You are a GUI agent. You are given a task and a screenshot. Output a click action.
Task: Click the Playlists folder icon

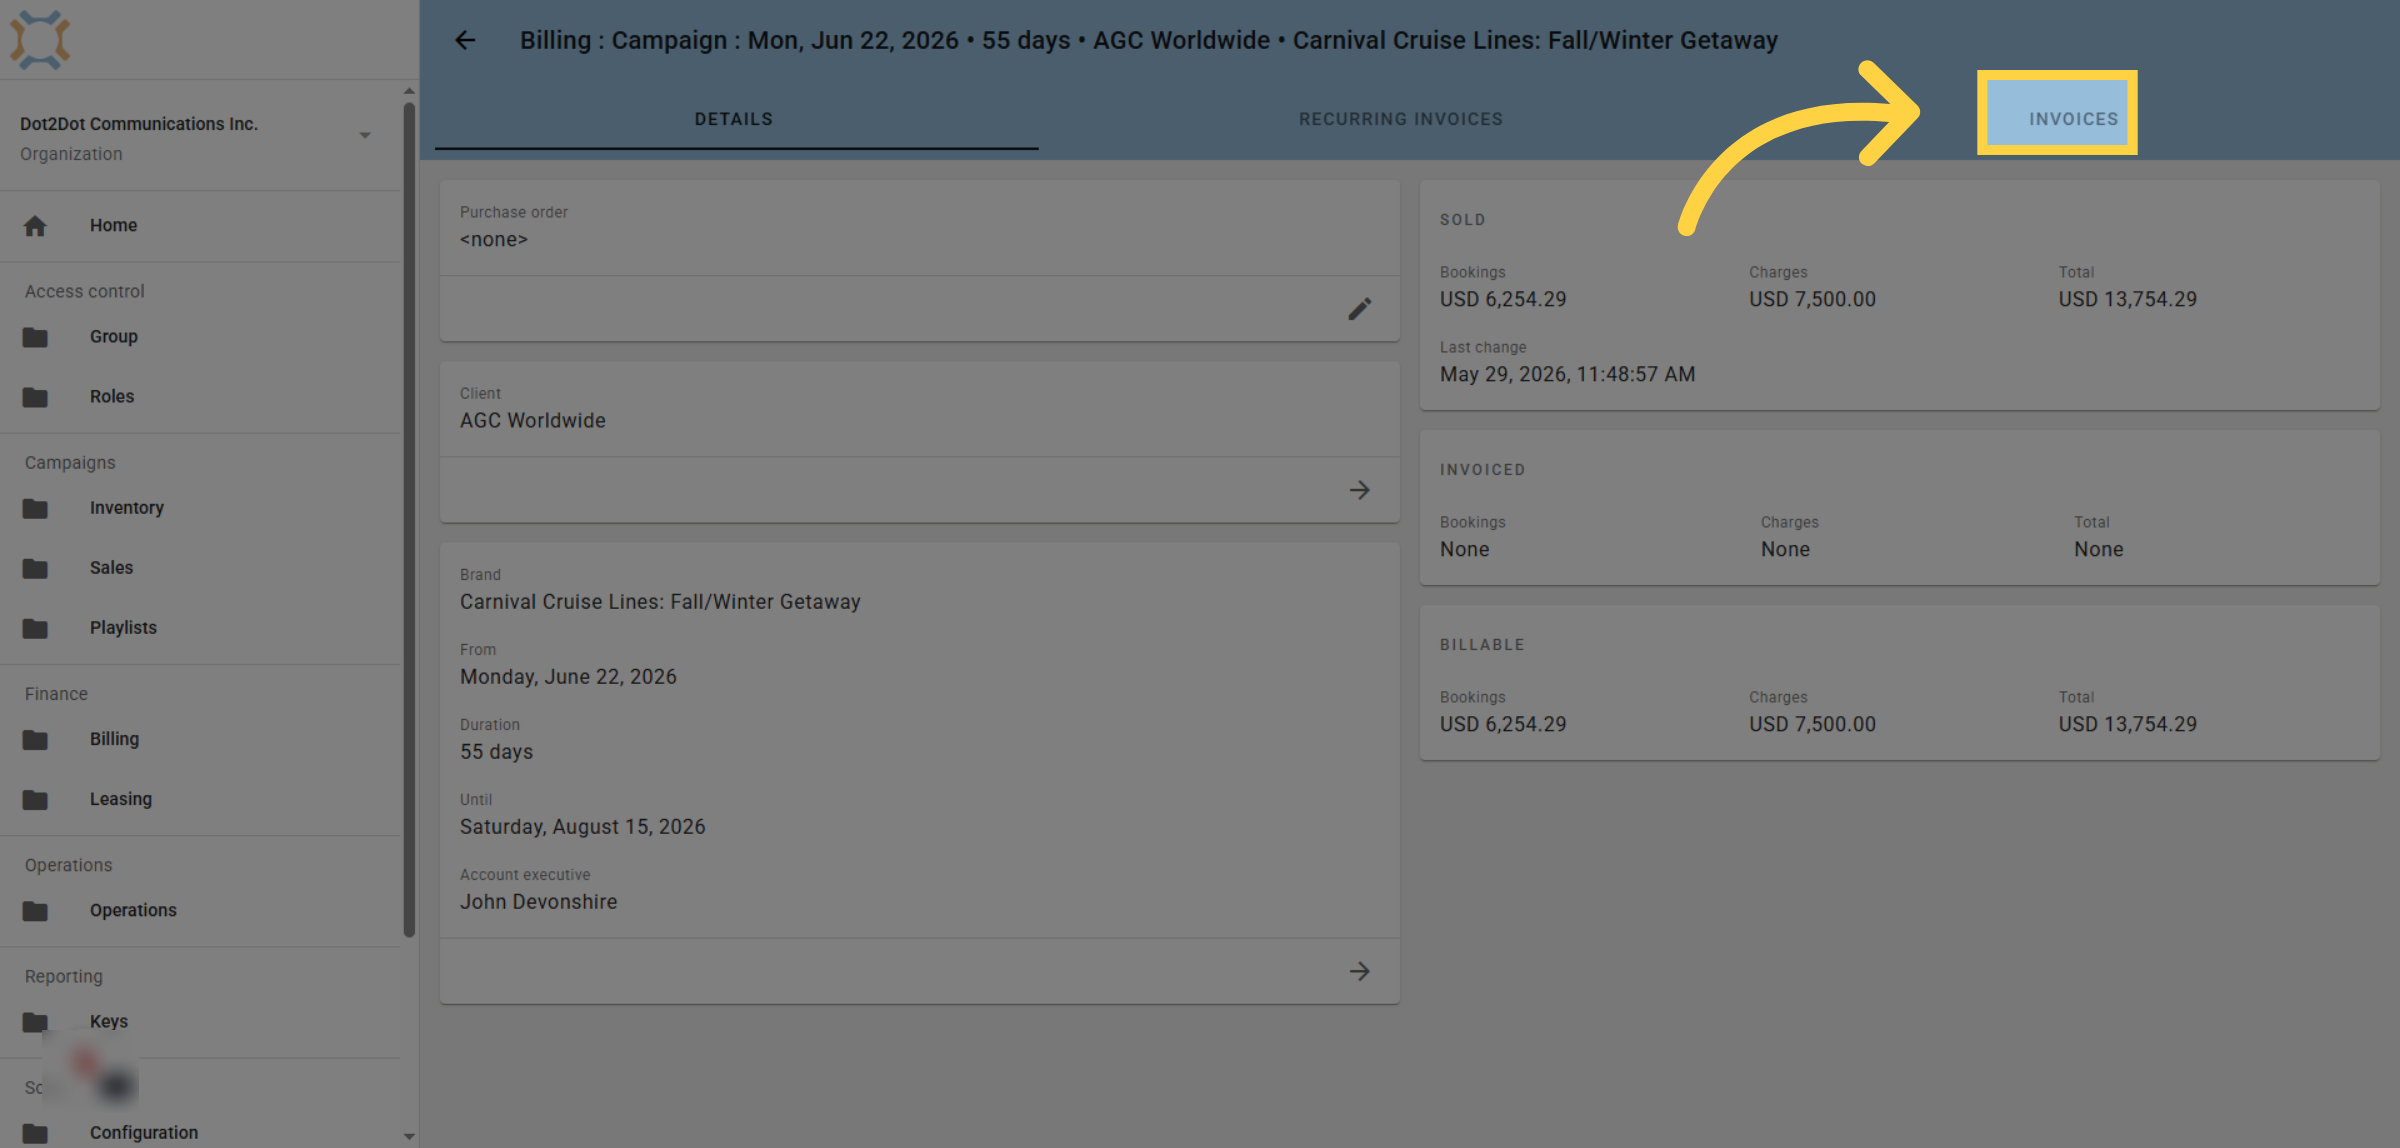click(35, 628)
